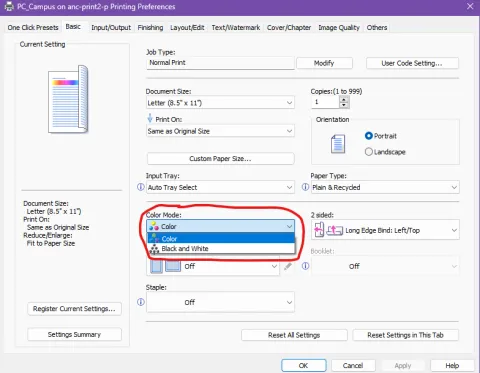The width and height of the screenshot is (480, 373).
Task: Click the Job Type Normal Print field
Action: [x=220, y=63]
